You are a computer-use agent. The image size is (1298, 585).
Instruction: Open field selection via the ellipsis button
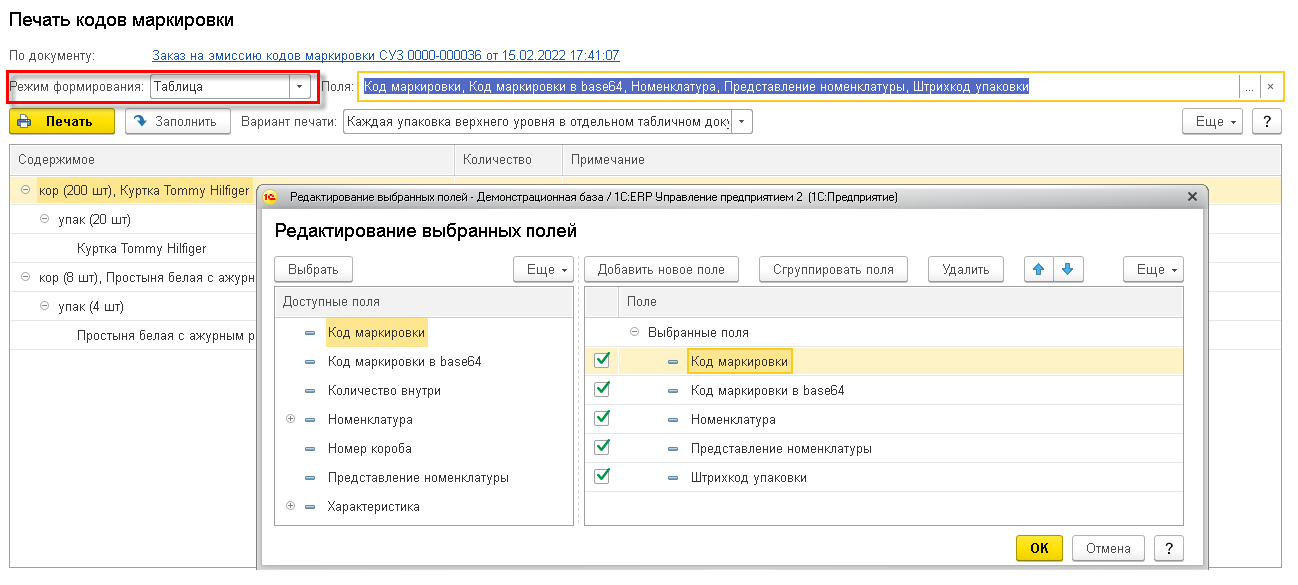coord(1248,87)
